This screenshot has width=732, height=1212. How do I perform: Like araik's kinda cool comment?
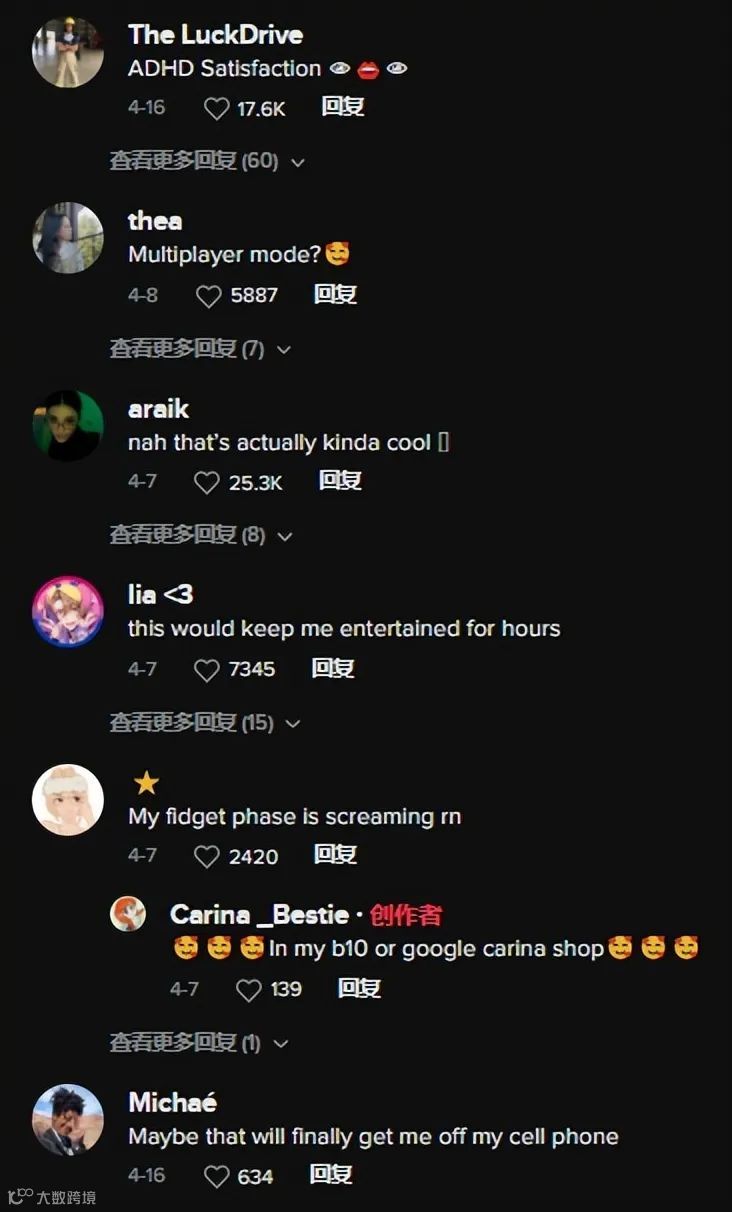(x=206, y=483)
